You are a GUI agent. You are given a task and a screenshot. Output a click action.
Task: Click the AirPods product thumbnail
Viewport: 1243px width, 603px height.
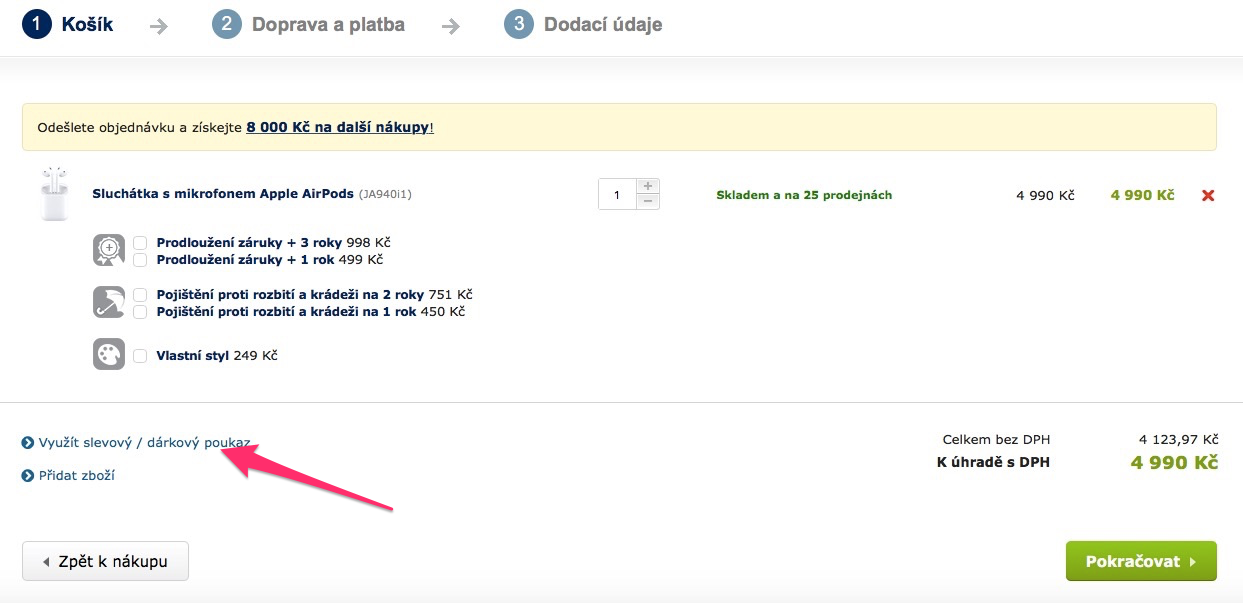point(53,194)
